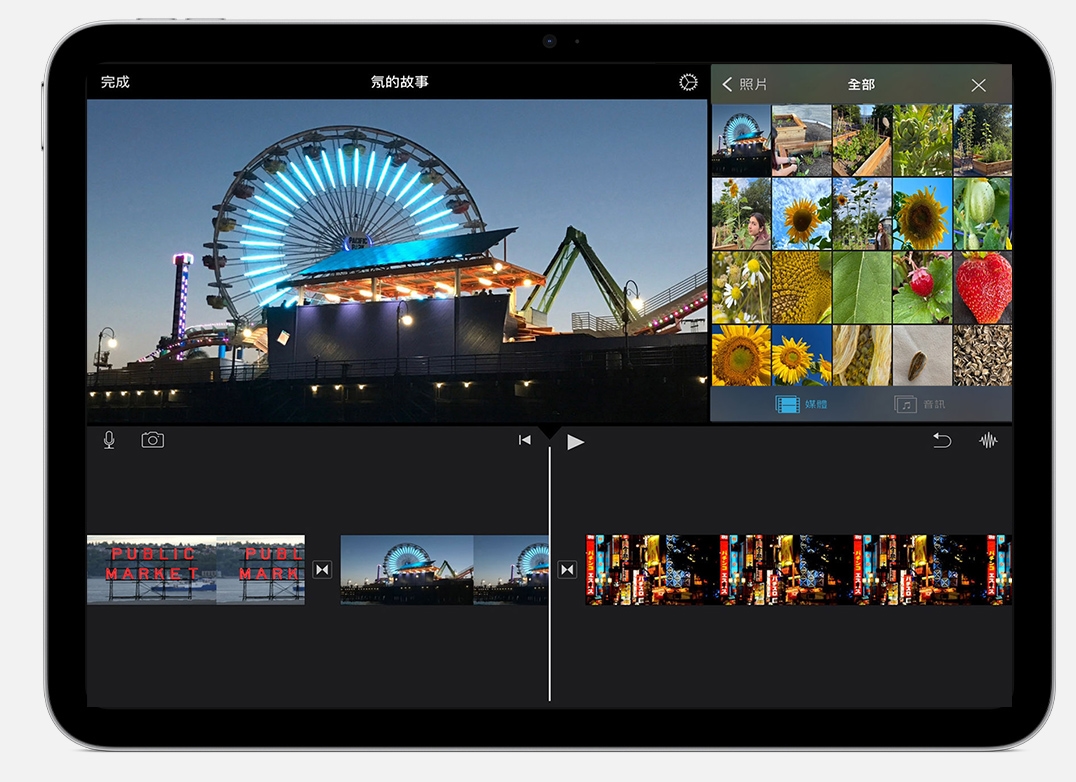Open project settings gear icon
Image resolution: width=1076 pixels, height=782 pixels.
click(x=688, y=83)
